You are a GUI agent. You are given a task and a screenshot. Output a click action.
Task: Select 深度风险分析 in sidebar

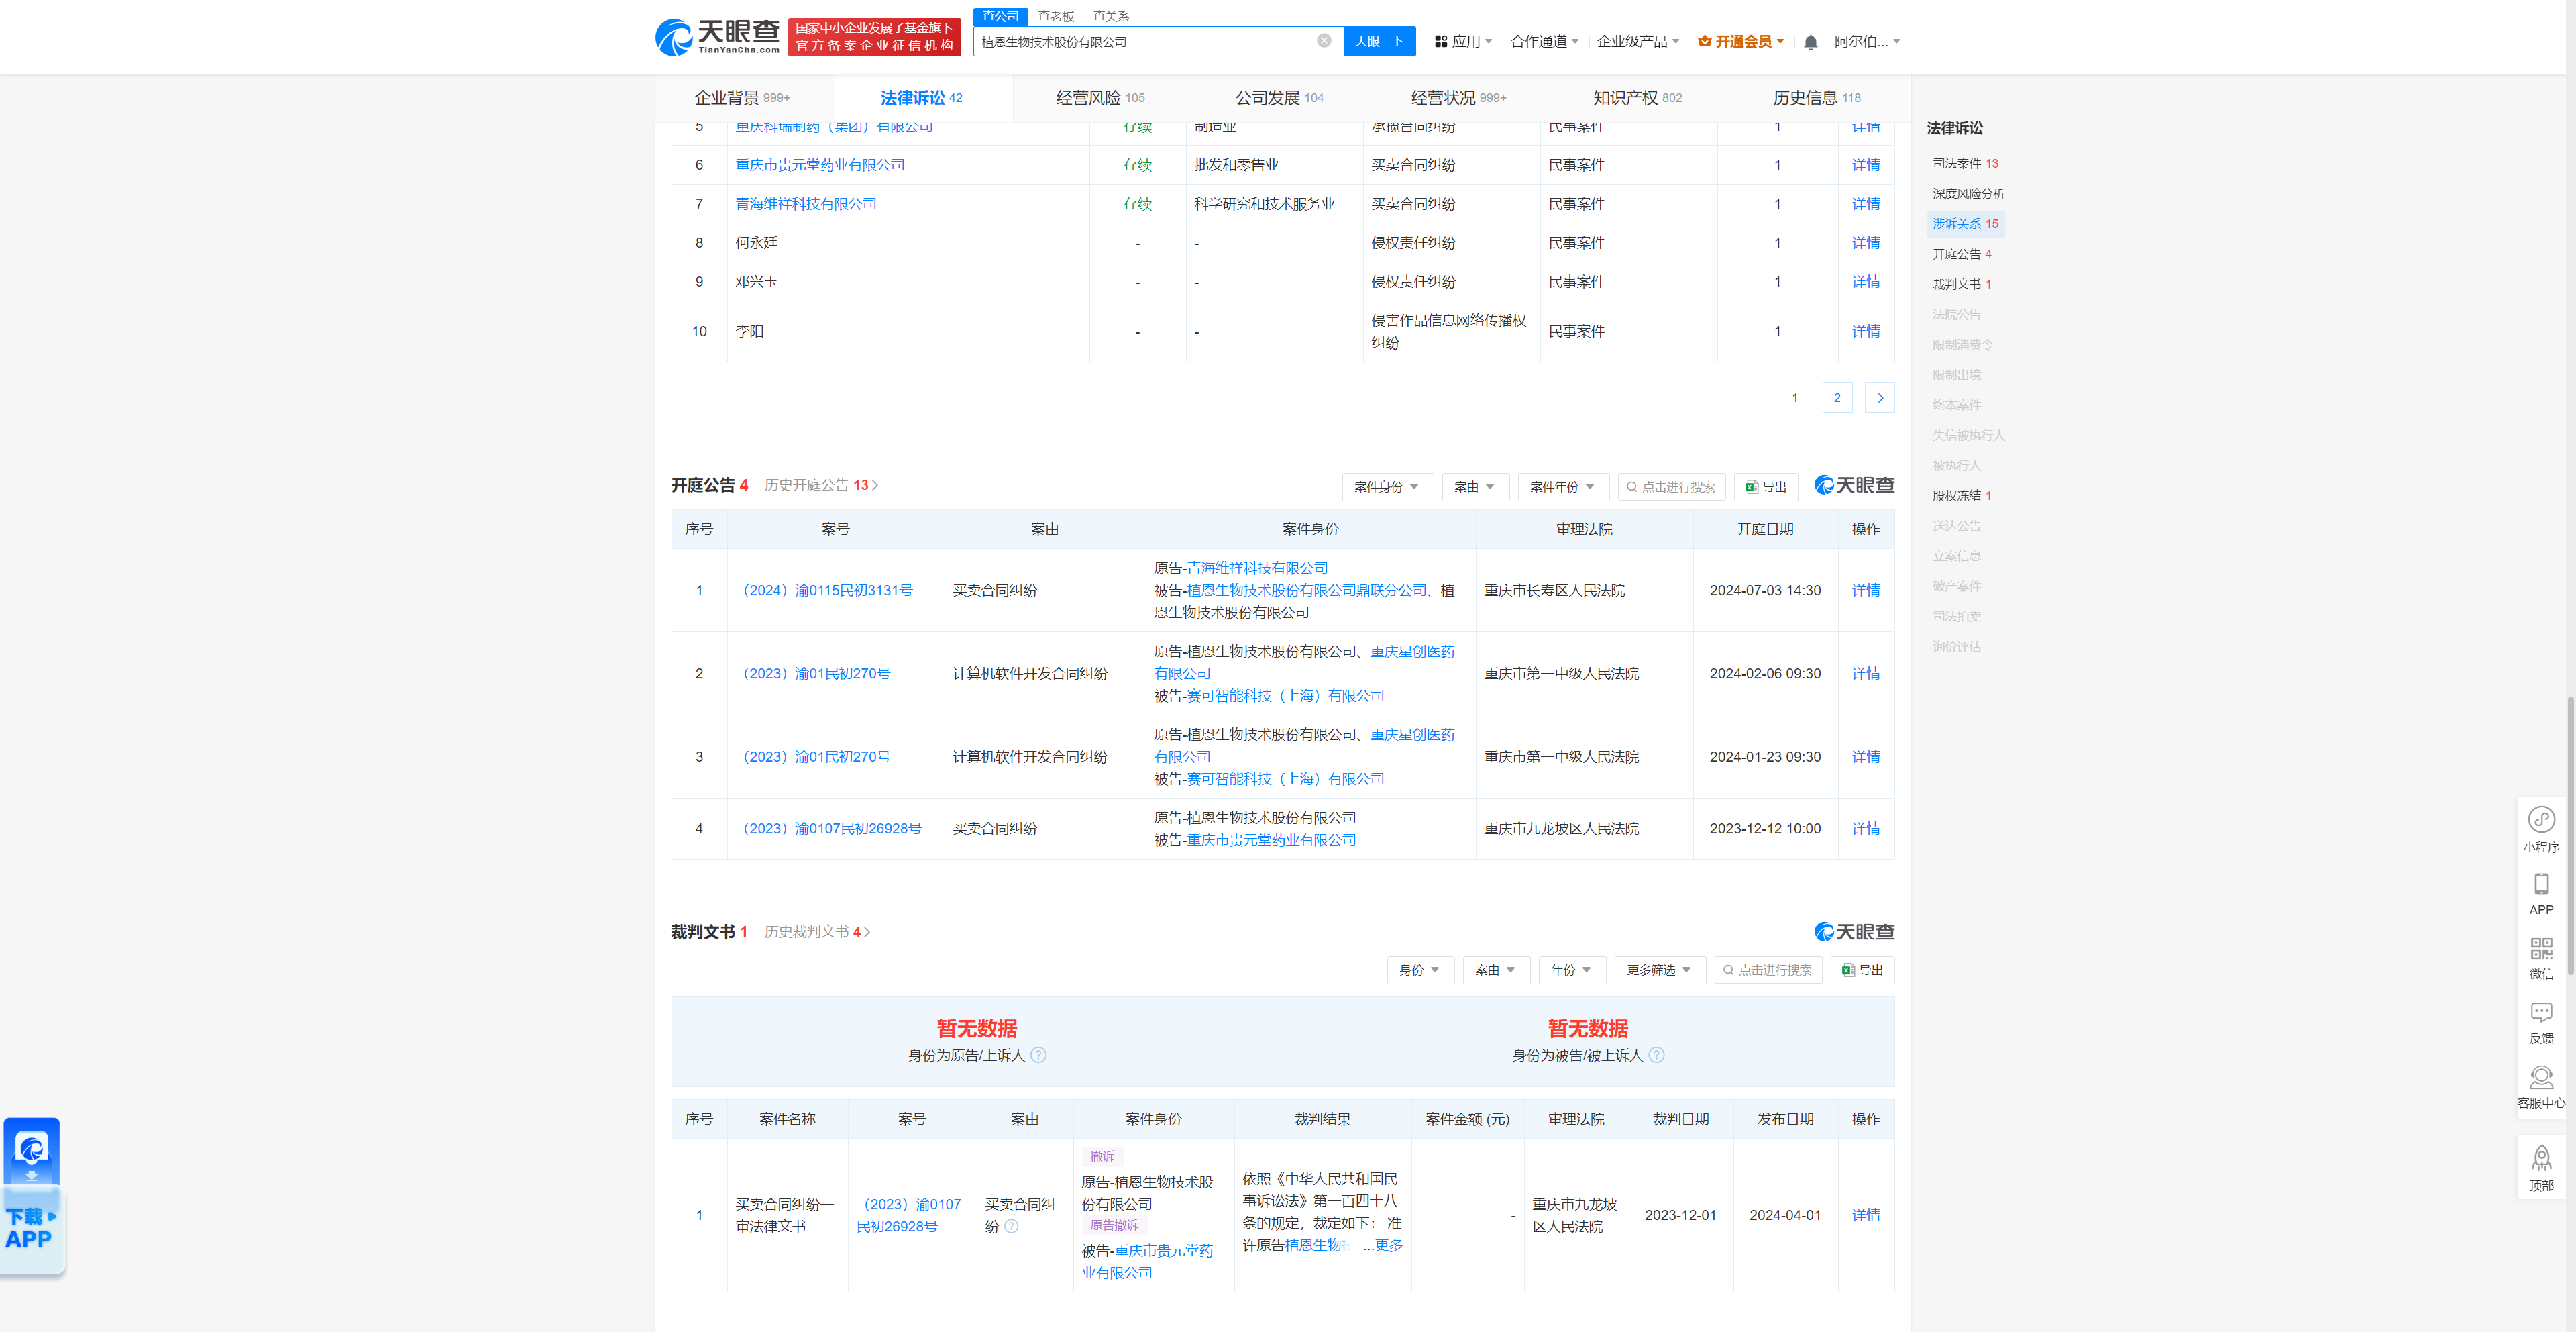pyautogui.click(x=1968, y=194)
